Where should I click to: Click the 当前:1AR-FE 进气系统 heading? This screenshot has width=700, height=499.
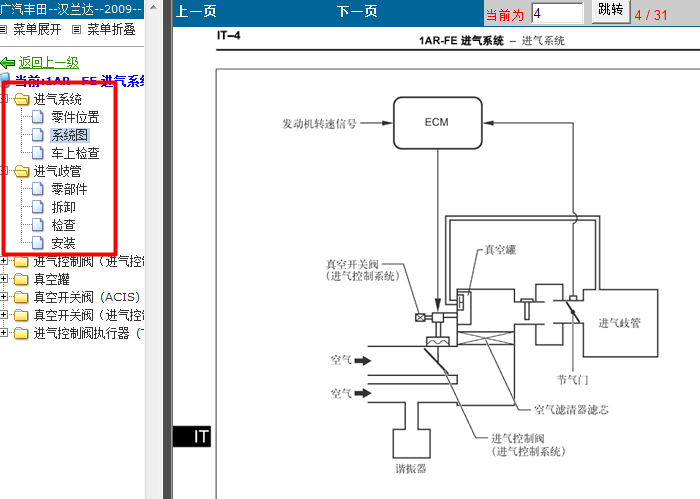(79, 81)
